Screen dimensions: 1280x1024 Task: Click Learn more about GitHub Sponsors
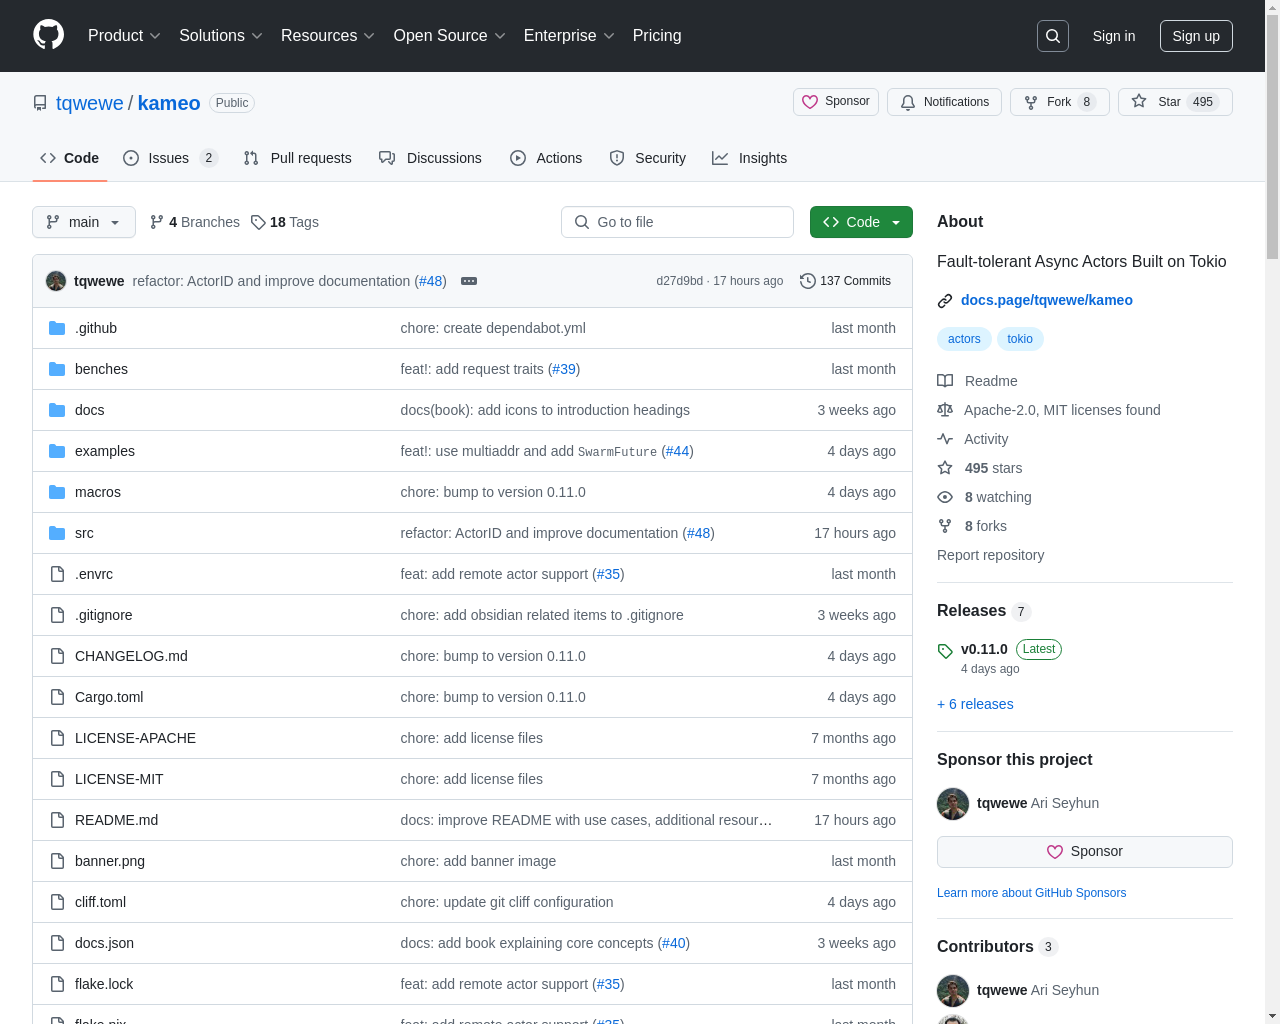coord(1031,893)
